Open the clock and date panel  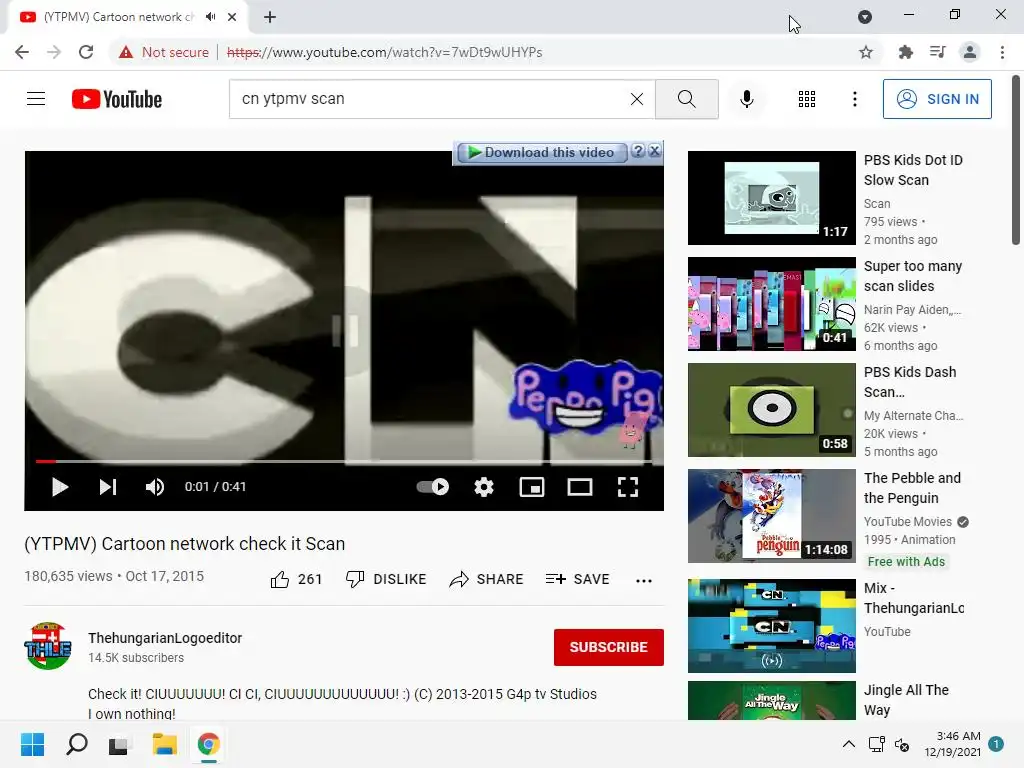952,744
